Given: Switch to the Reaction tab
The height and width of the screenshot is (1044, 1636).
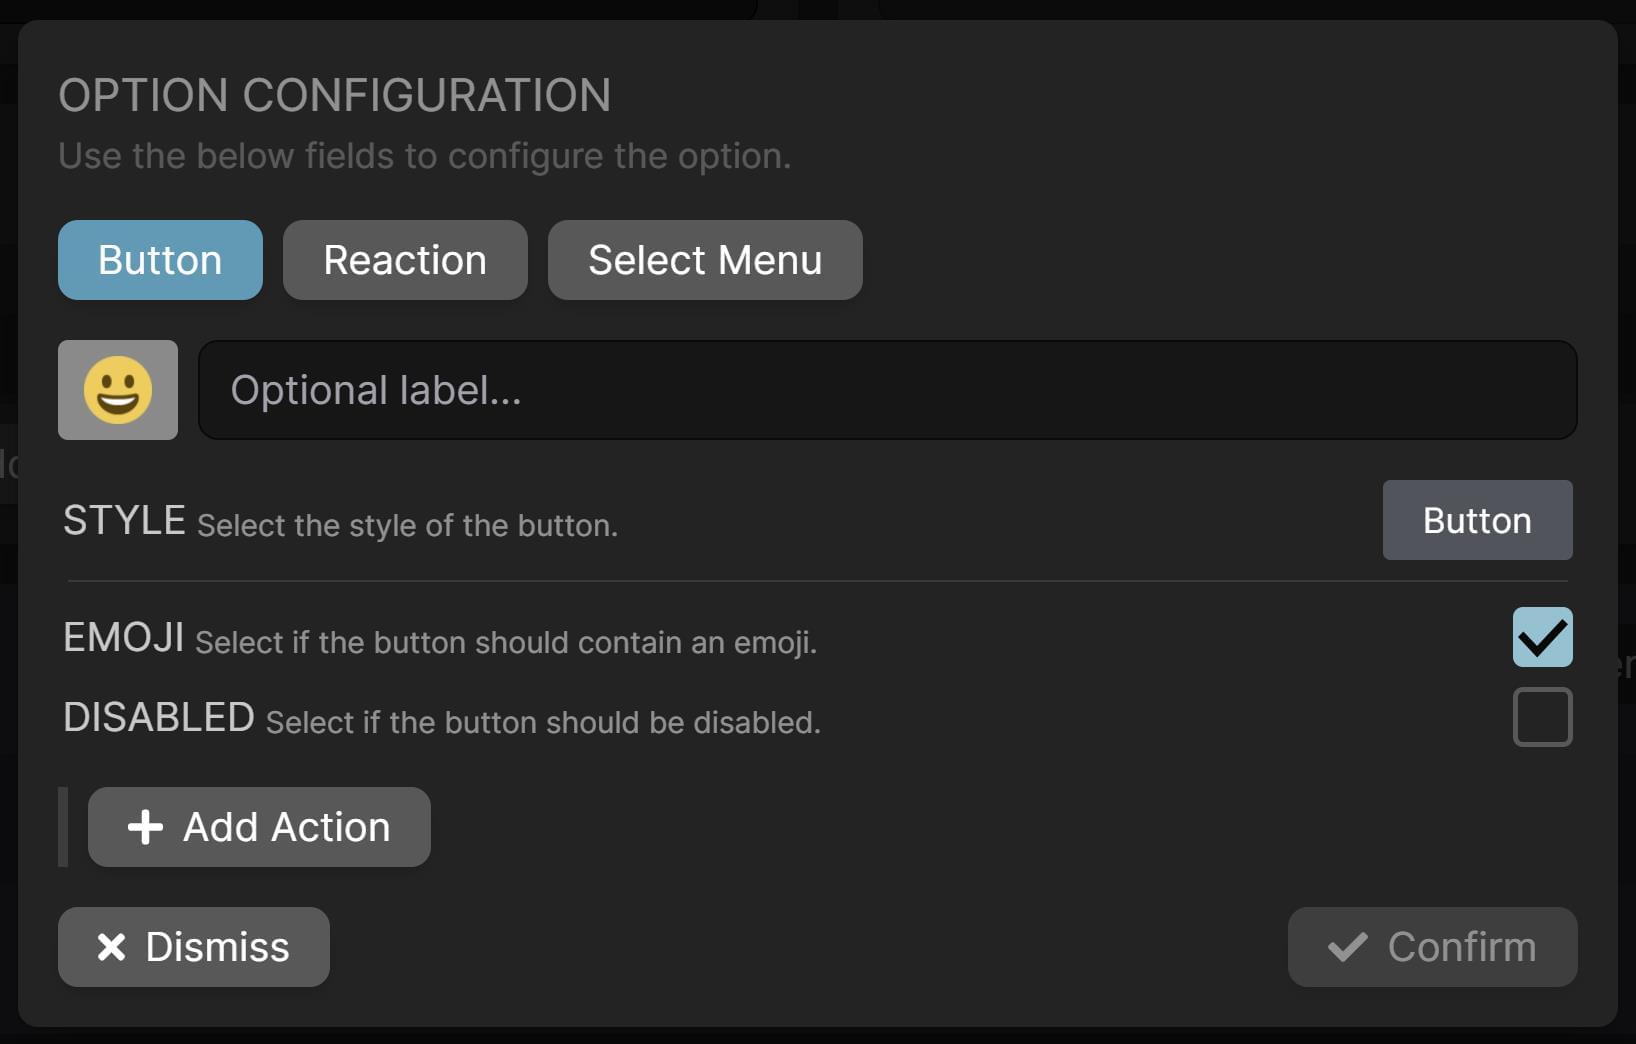Looking at the screenshot, I should pyautogui.click(x=405, y=260).
